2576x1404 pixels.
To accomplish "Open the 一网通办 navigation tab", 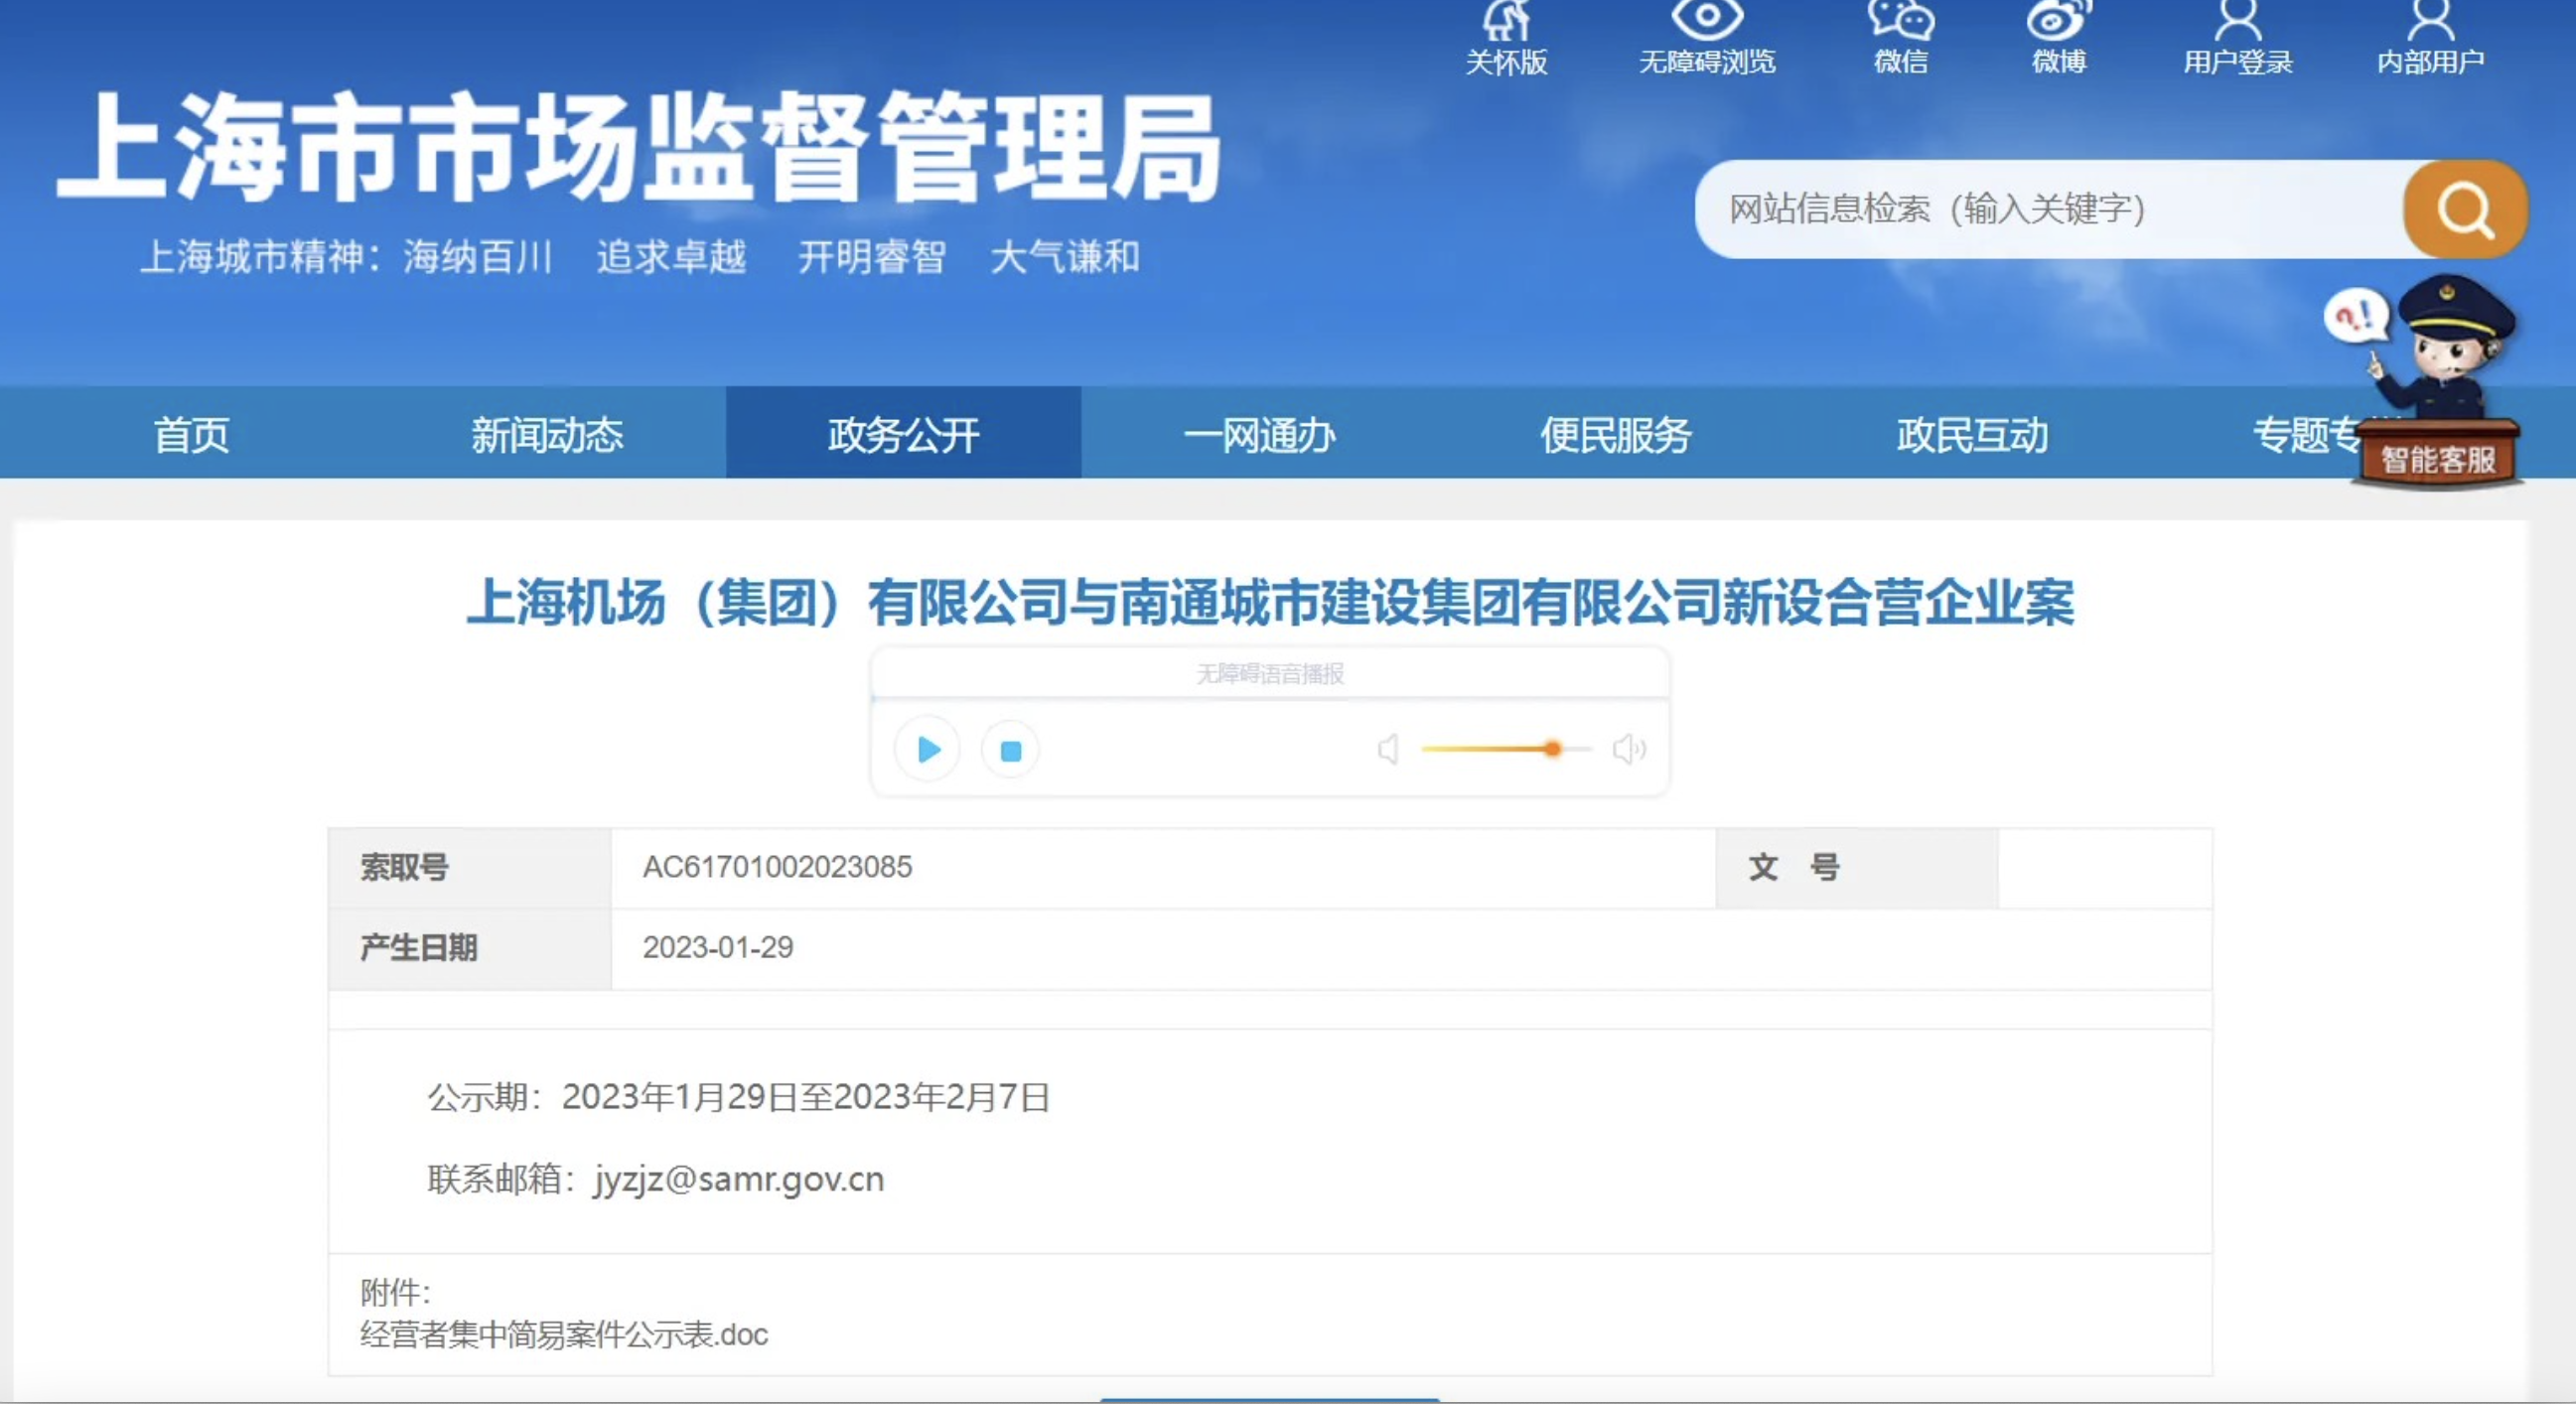I will point(1259,435).
